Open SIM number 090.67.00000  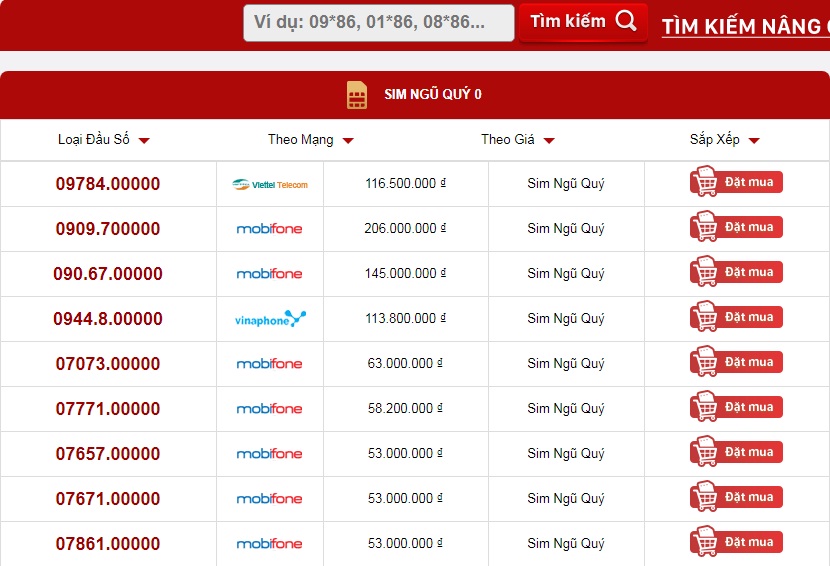[108, 274]
